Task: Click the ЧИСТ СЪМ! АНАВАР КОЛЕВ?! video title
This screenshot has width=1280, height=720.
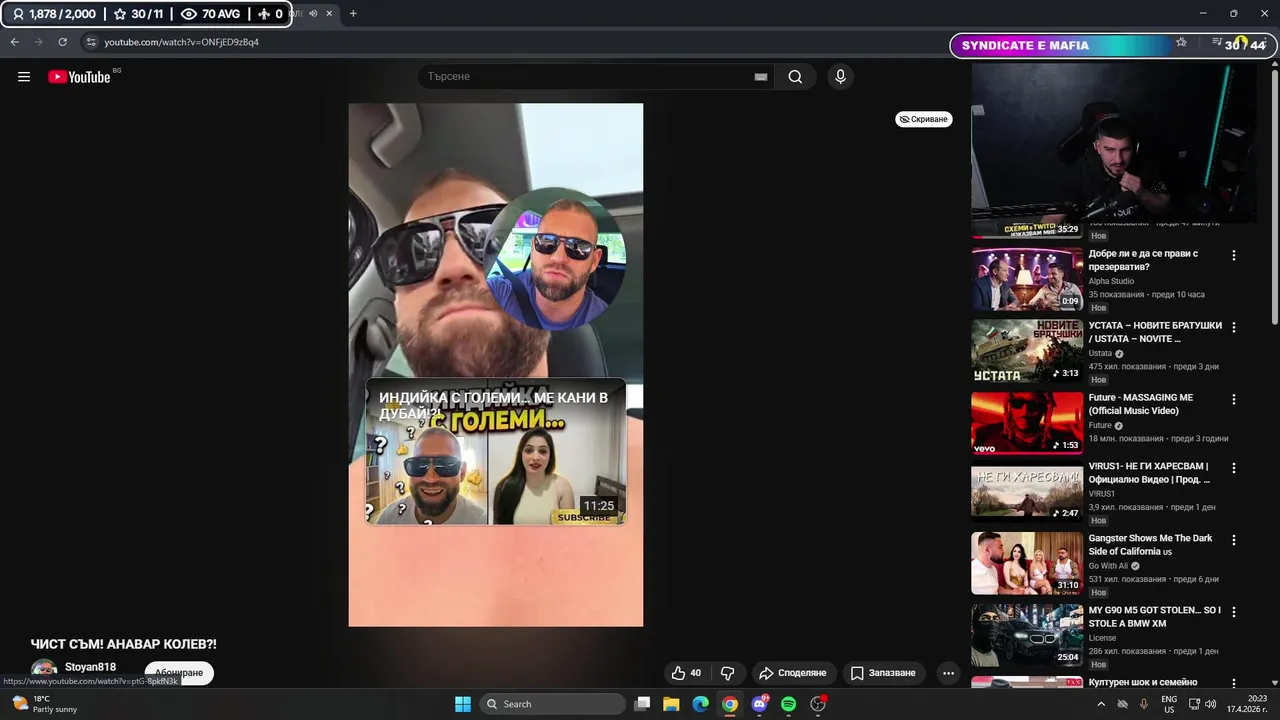Action: [x=124, y=645]
